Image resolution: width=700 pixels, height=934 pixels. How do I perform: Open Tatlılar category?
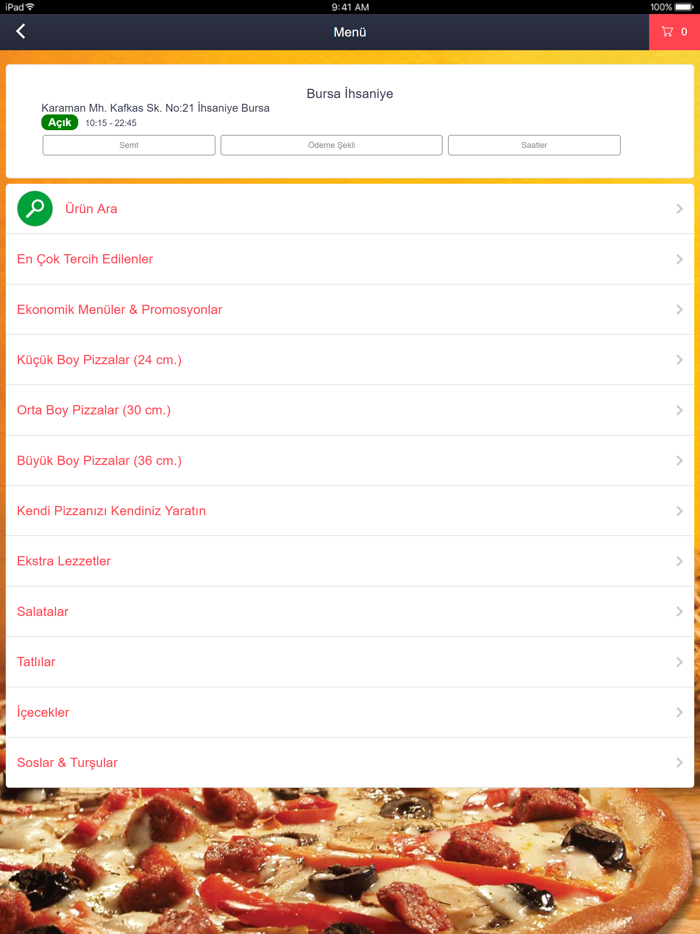click(x=350, y=662)
